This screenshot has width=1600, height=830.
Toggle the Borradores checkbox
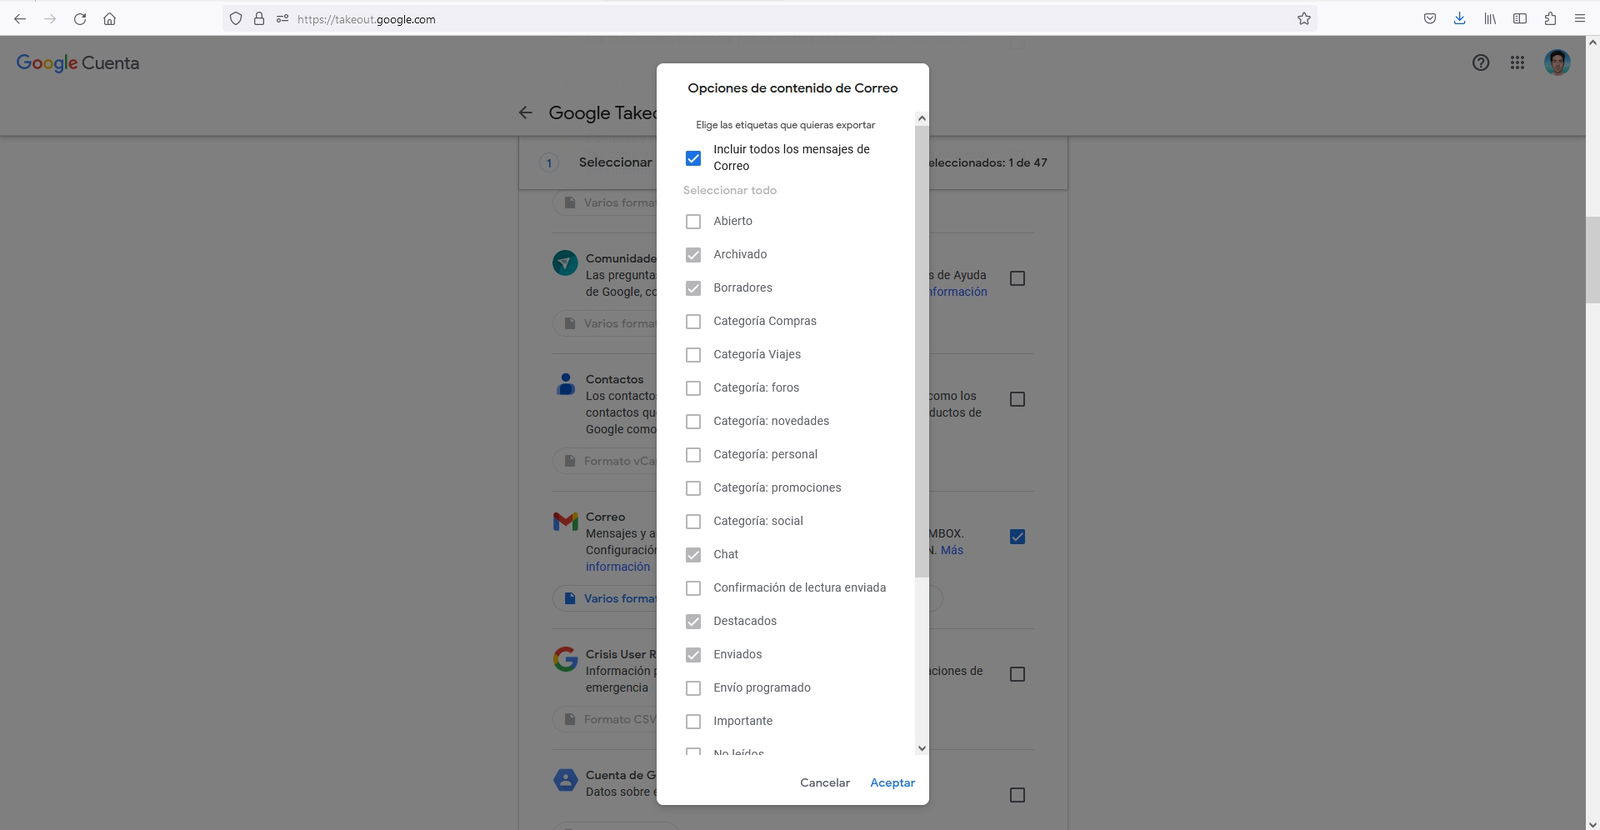[x=693, y=288]
